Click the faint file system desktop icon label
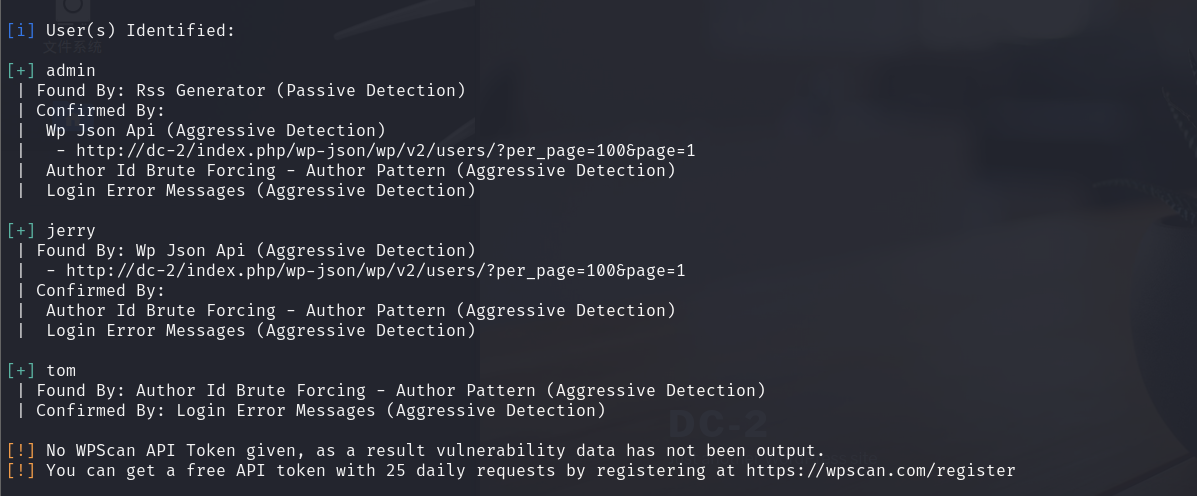The height and width of the screenshot is (496, 1197). 73,47
